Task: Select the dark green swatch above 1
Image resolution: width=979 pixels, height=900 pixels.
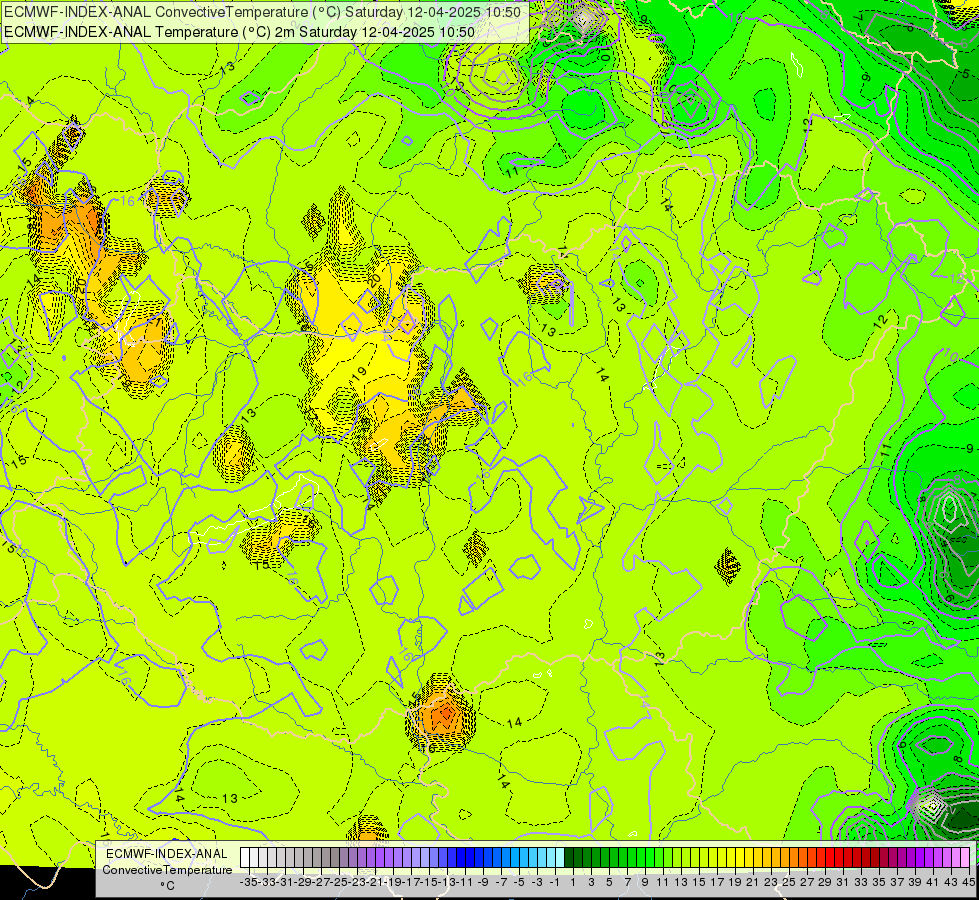Action: (569, 857)
